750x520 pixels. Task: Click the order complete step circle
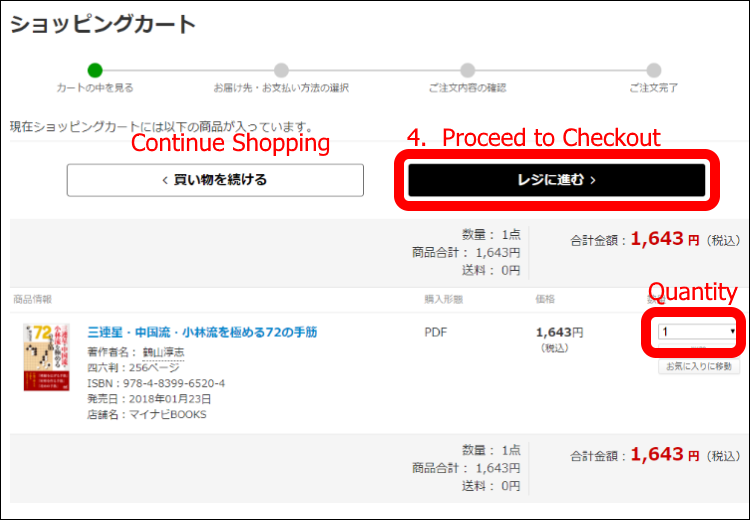(653, 70)
